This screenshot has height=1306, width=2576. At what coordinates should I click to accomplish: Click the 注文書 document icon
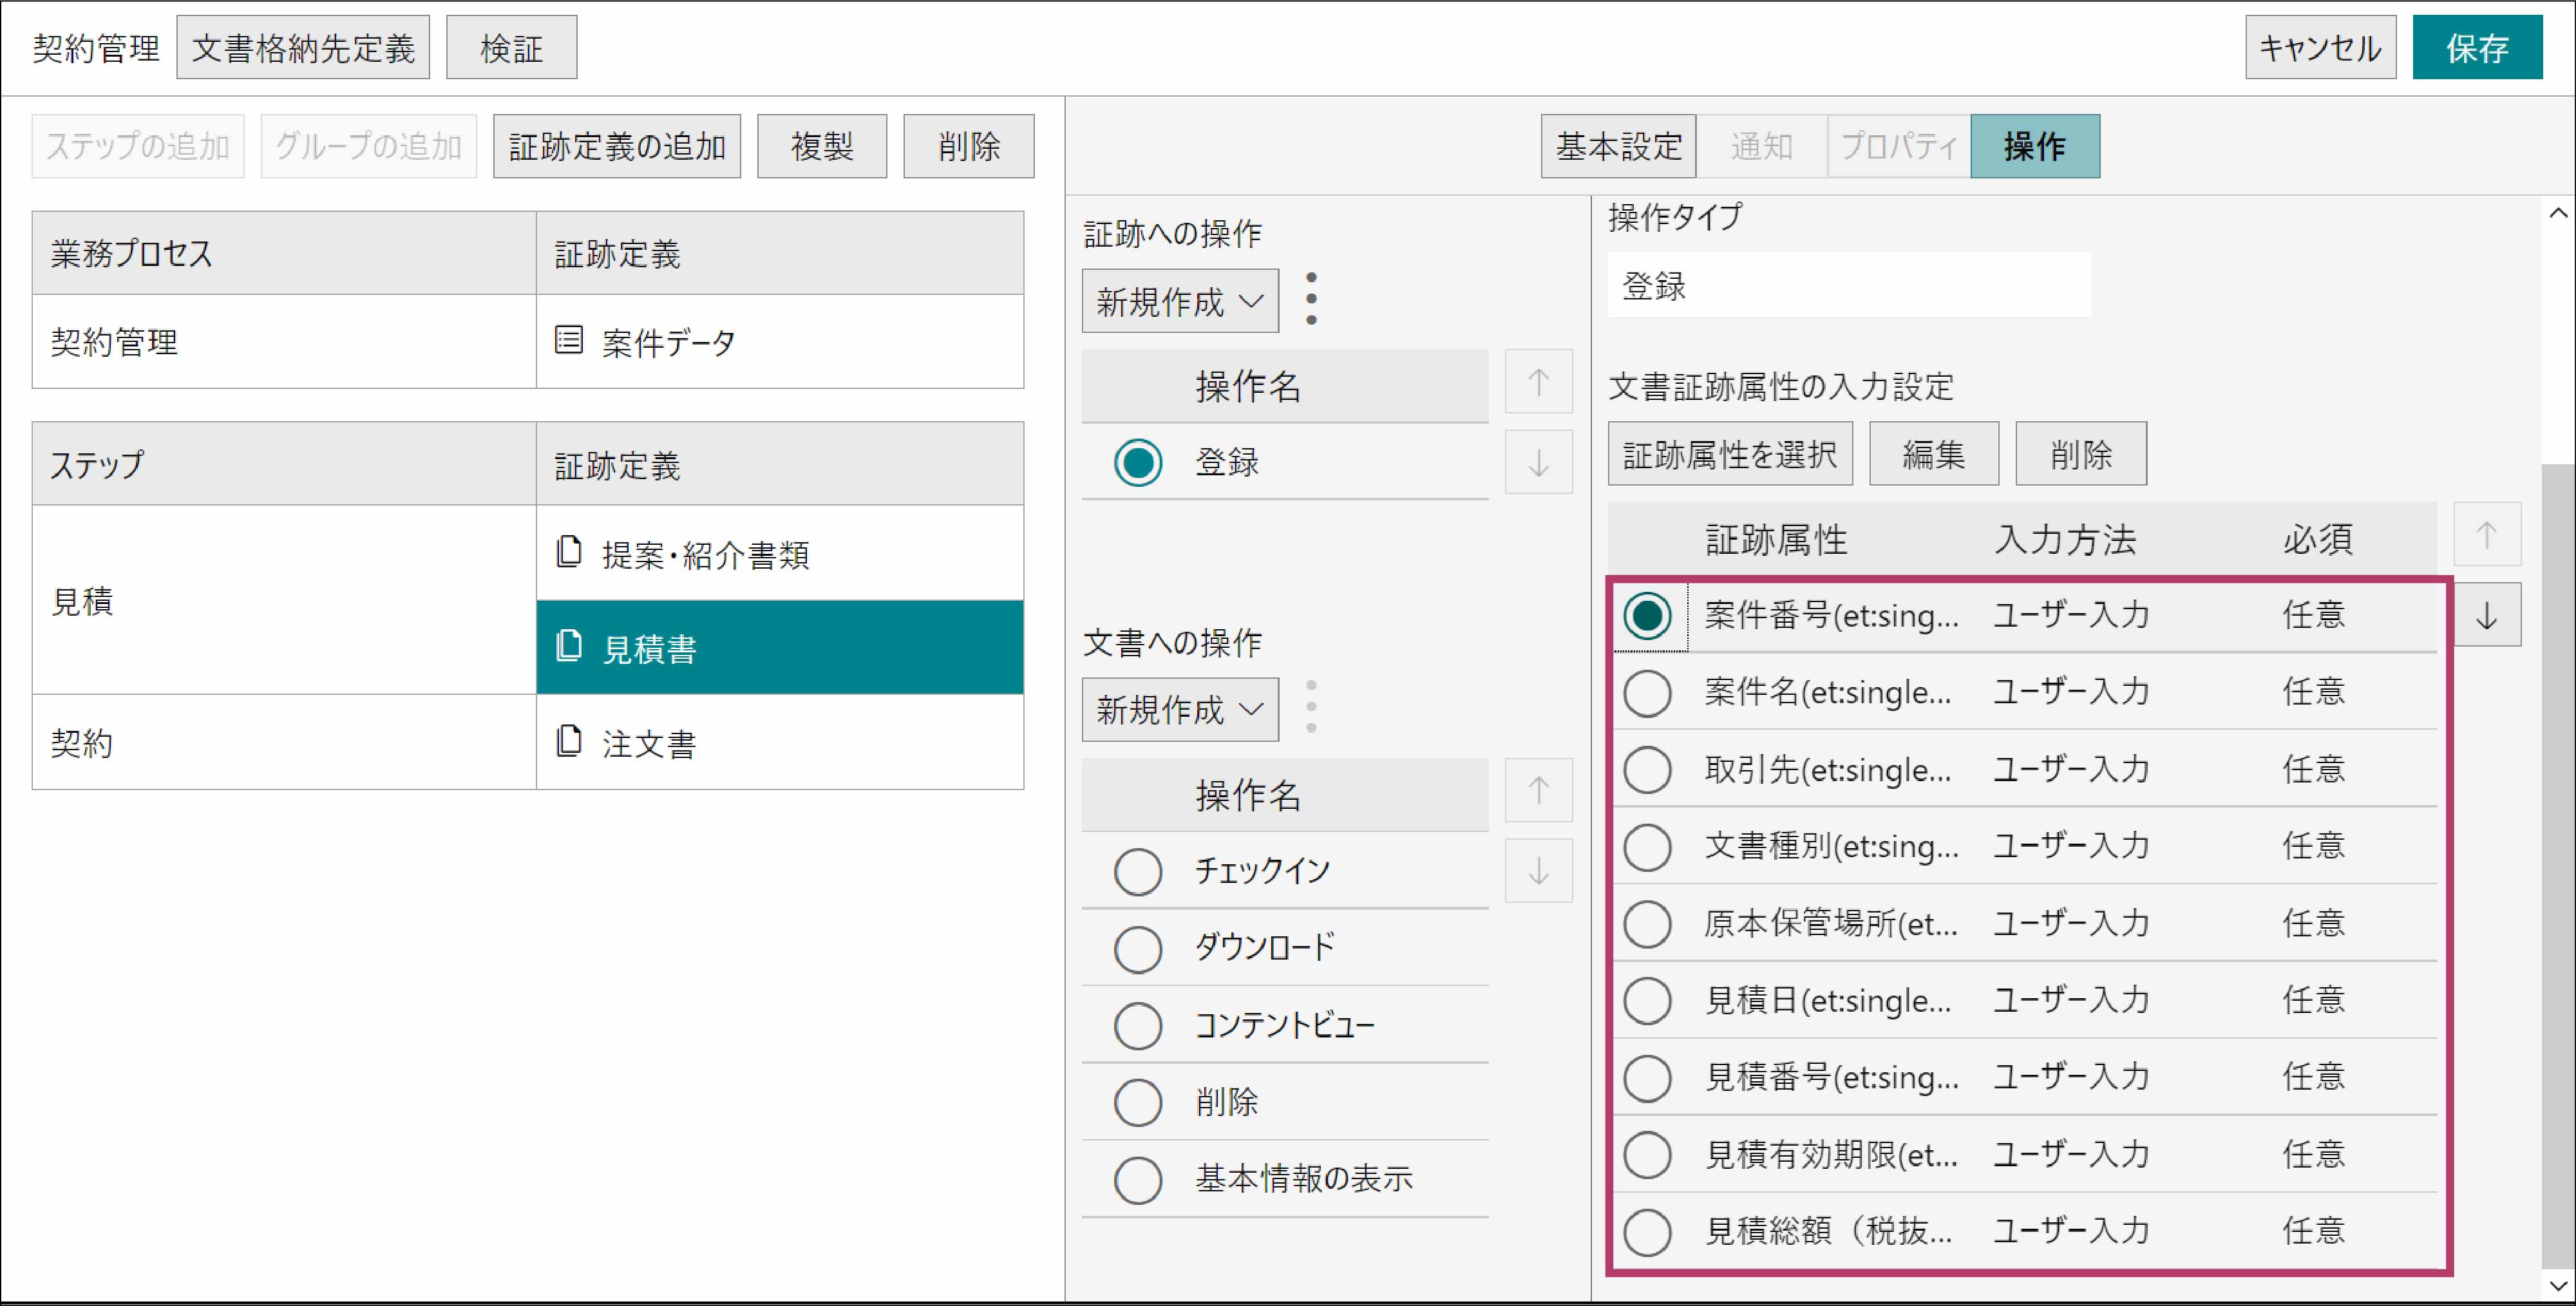[569, 740]
